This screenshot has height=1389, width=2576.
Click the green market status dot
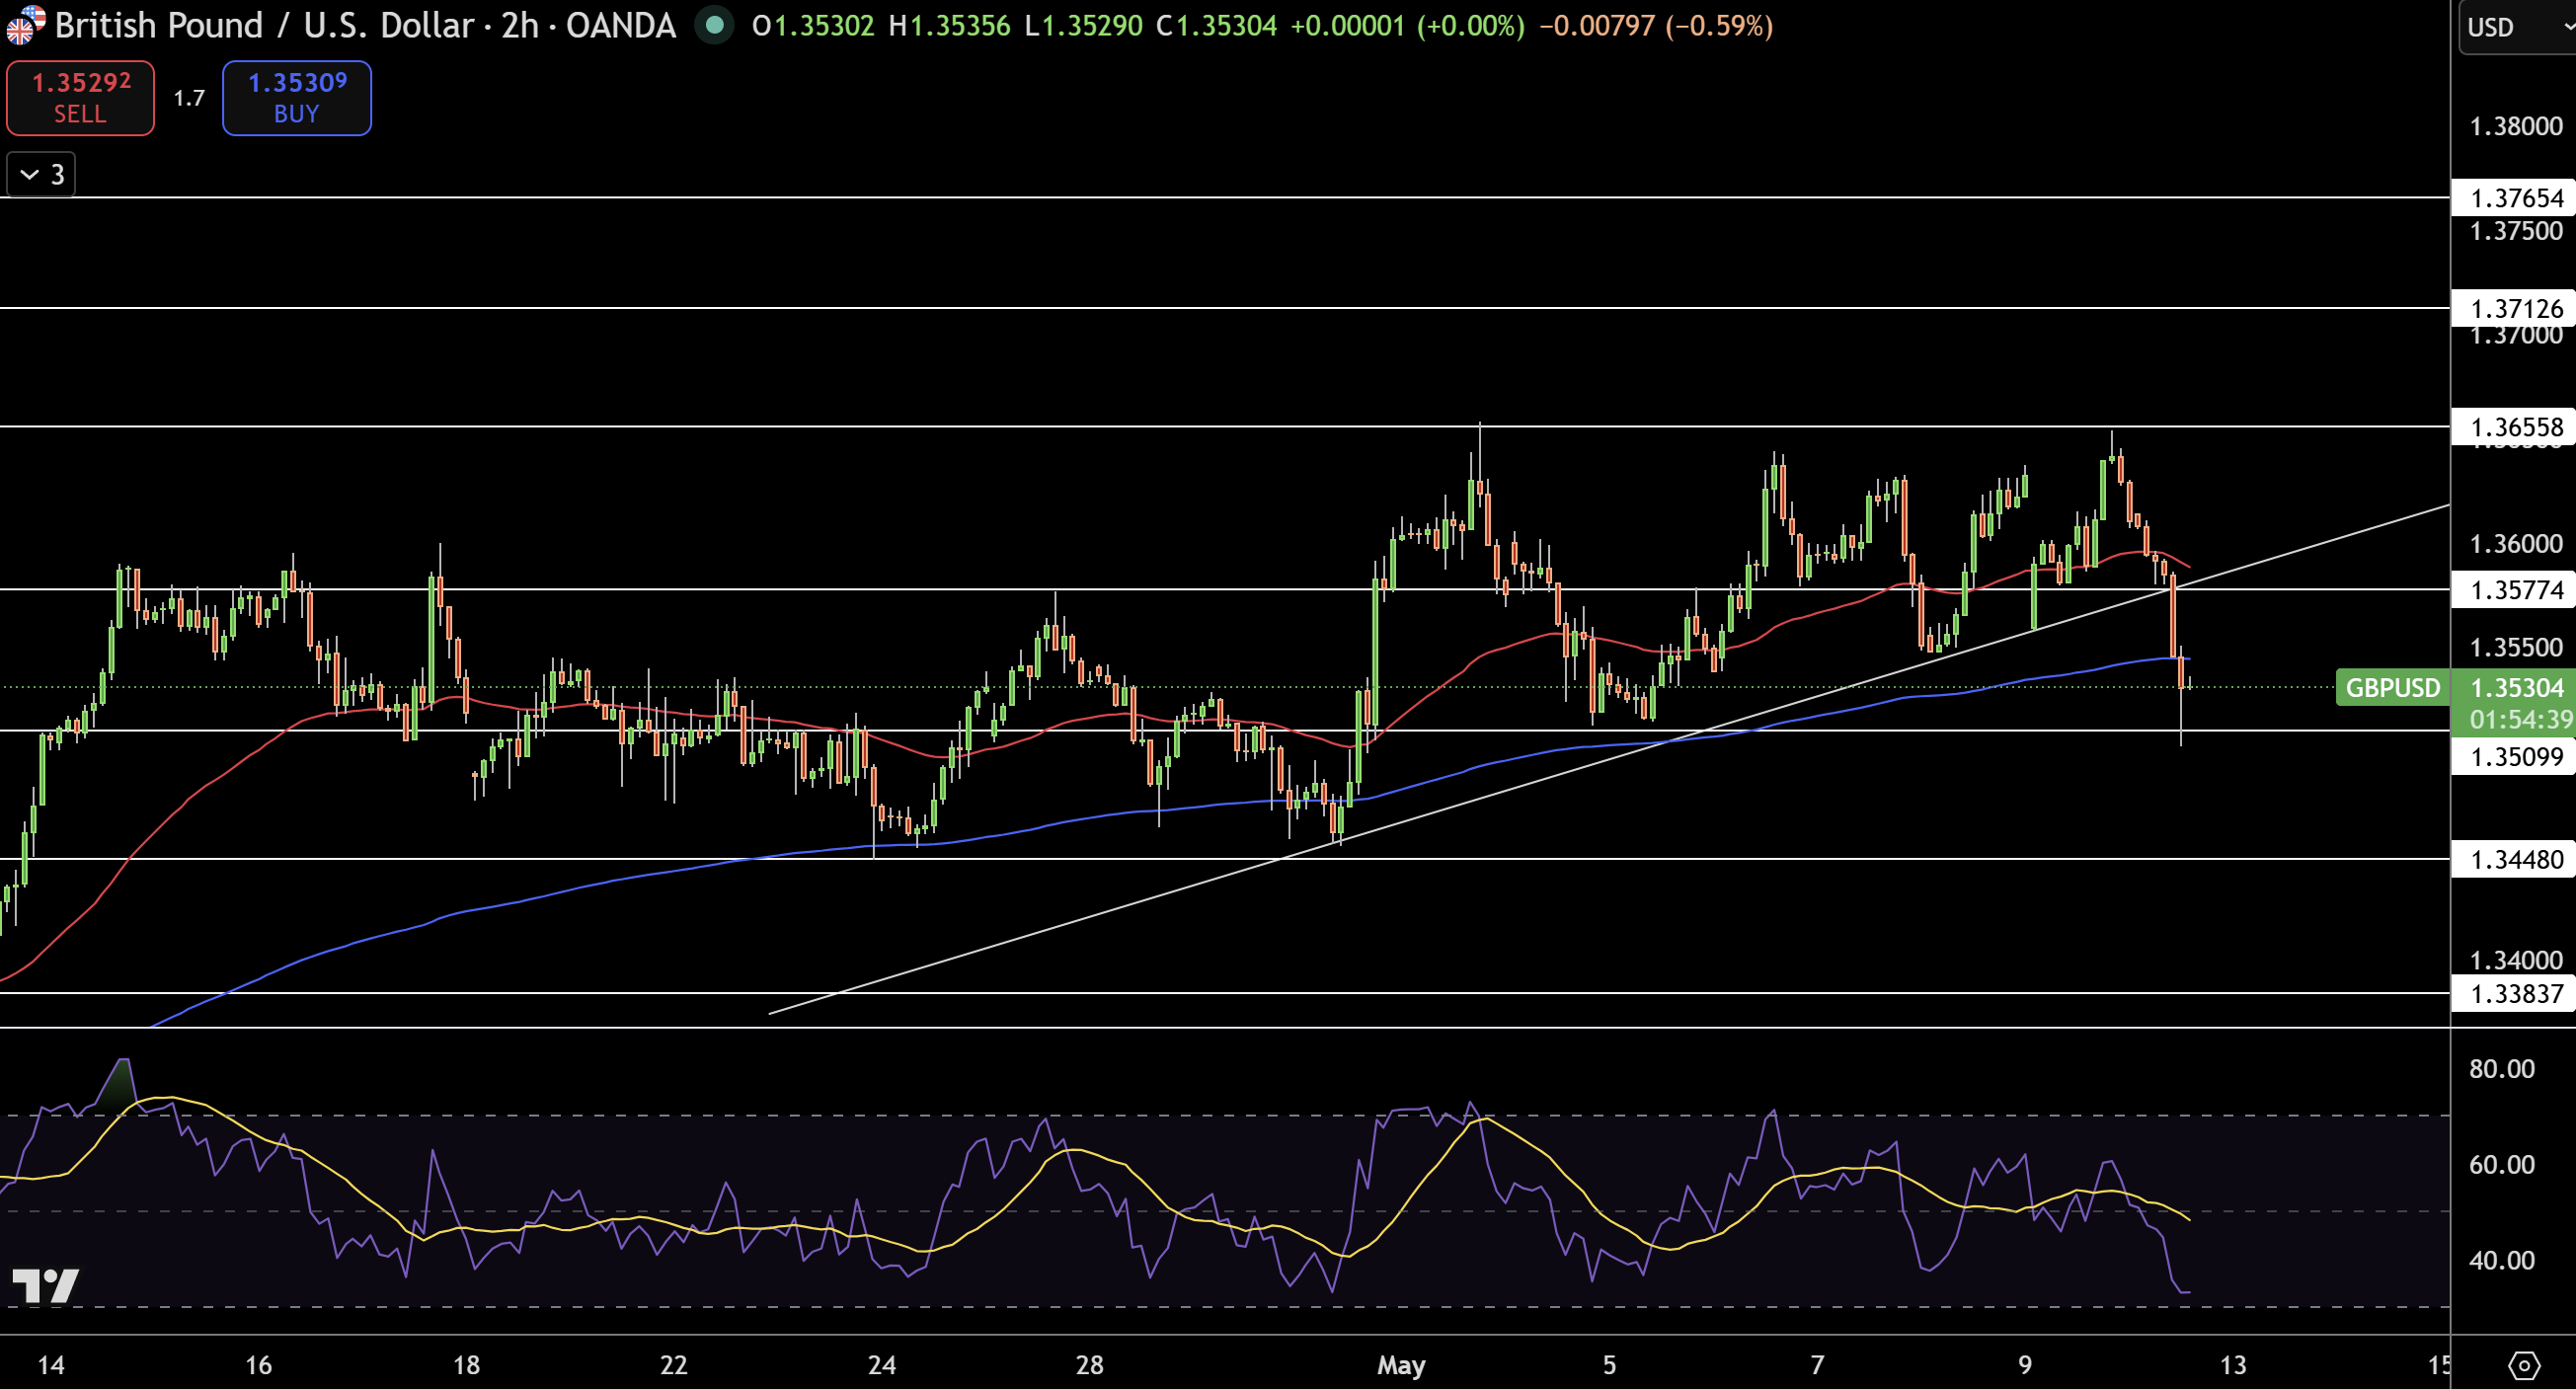pyautogui.click(x=714, y=25)
